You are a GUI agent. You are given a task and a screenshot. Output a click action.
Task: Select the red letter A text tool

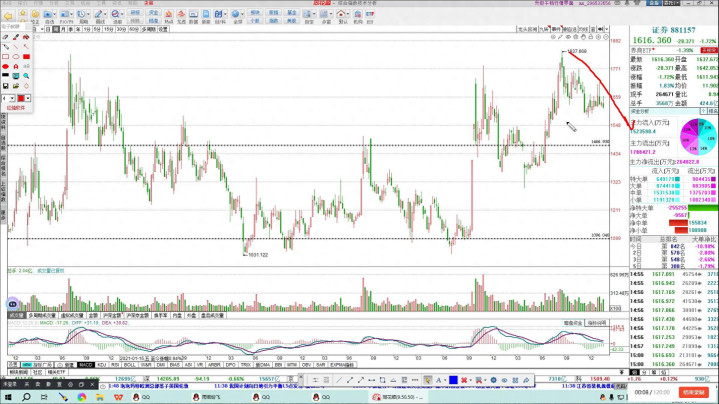pyautogui.click(x=16, y=66)
